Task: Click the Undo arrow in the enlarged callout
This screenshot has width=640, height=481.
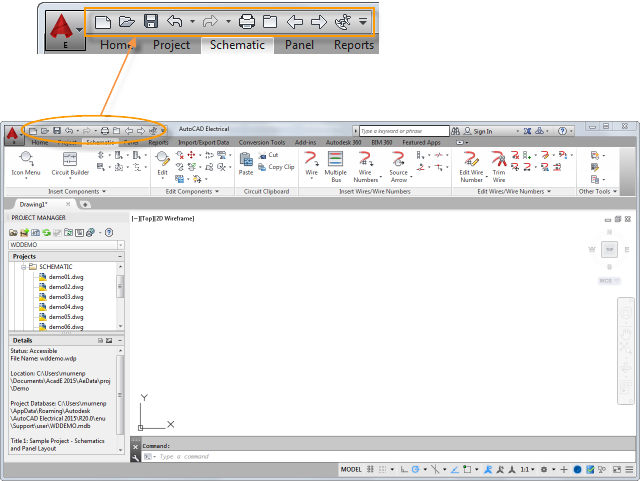Action: tap(175, 21)
